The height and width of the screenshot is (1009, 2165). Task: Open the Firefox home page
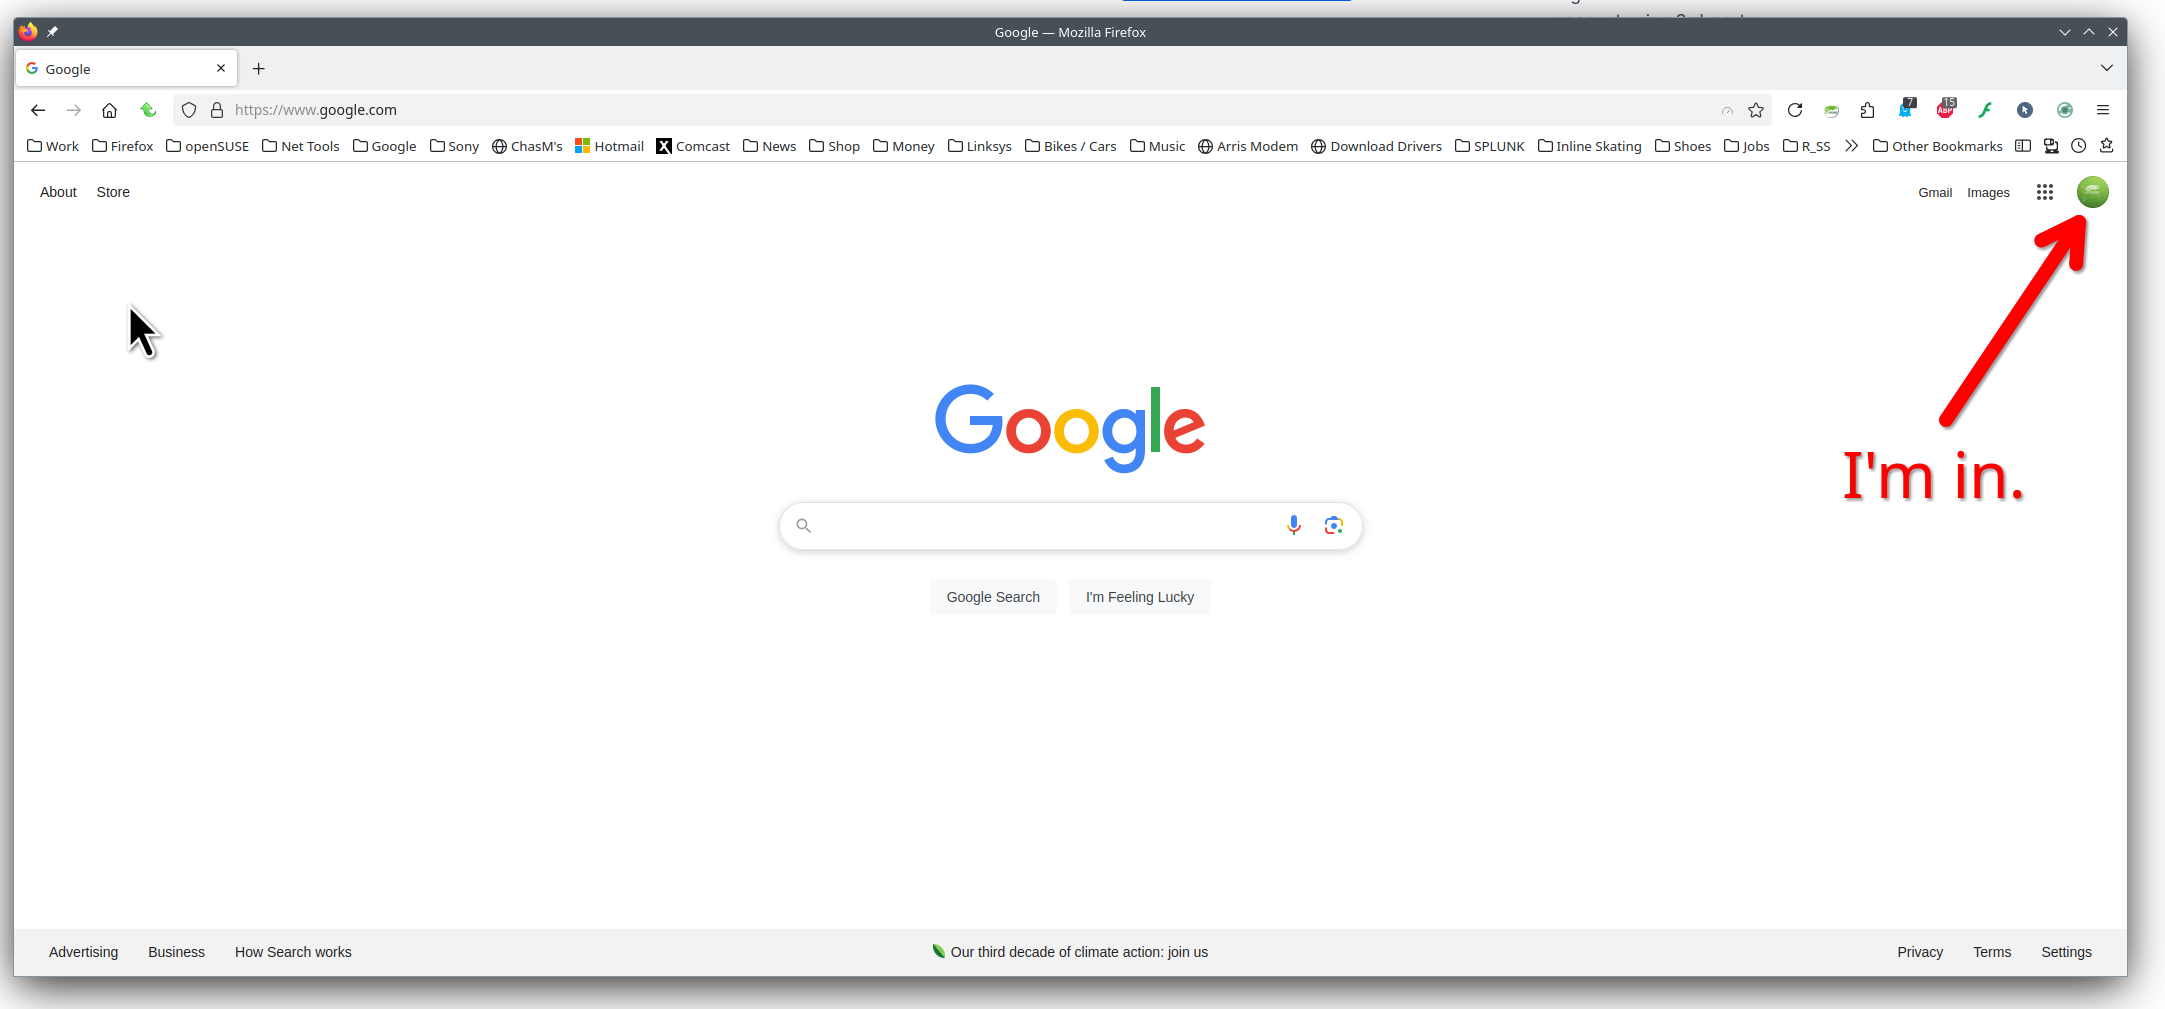click(x=110, y=110)
